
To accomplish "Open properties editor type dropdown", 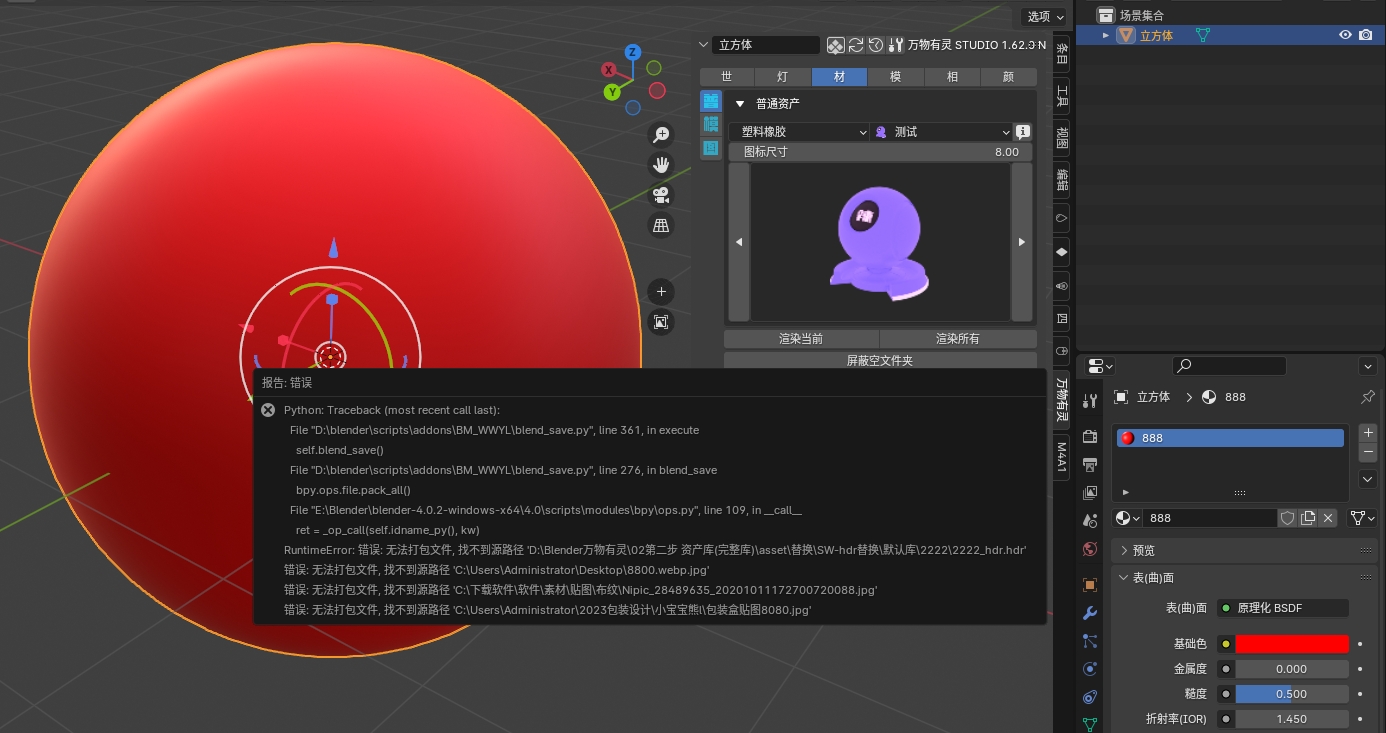I will [1101, 366].
